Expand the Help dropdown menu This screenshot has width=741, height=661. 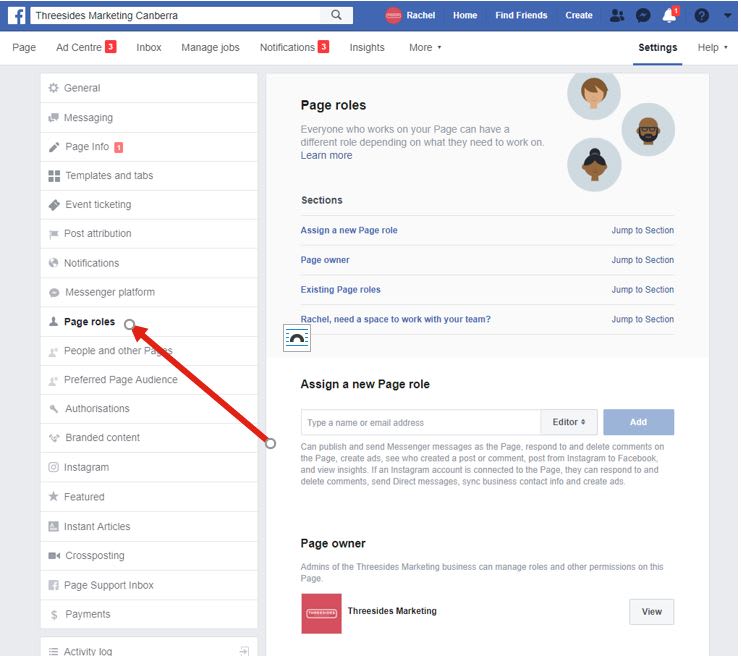click(715, 48)
